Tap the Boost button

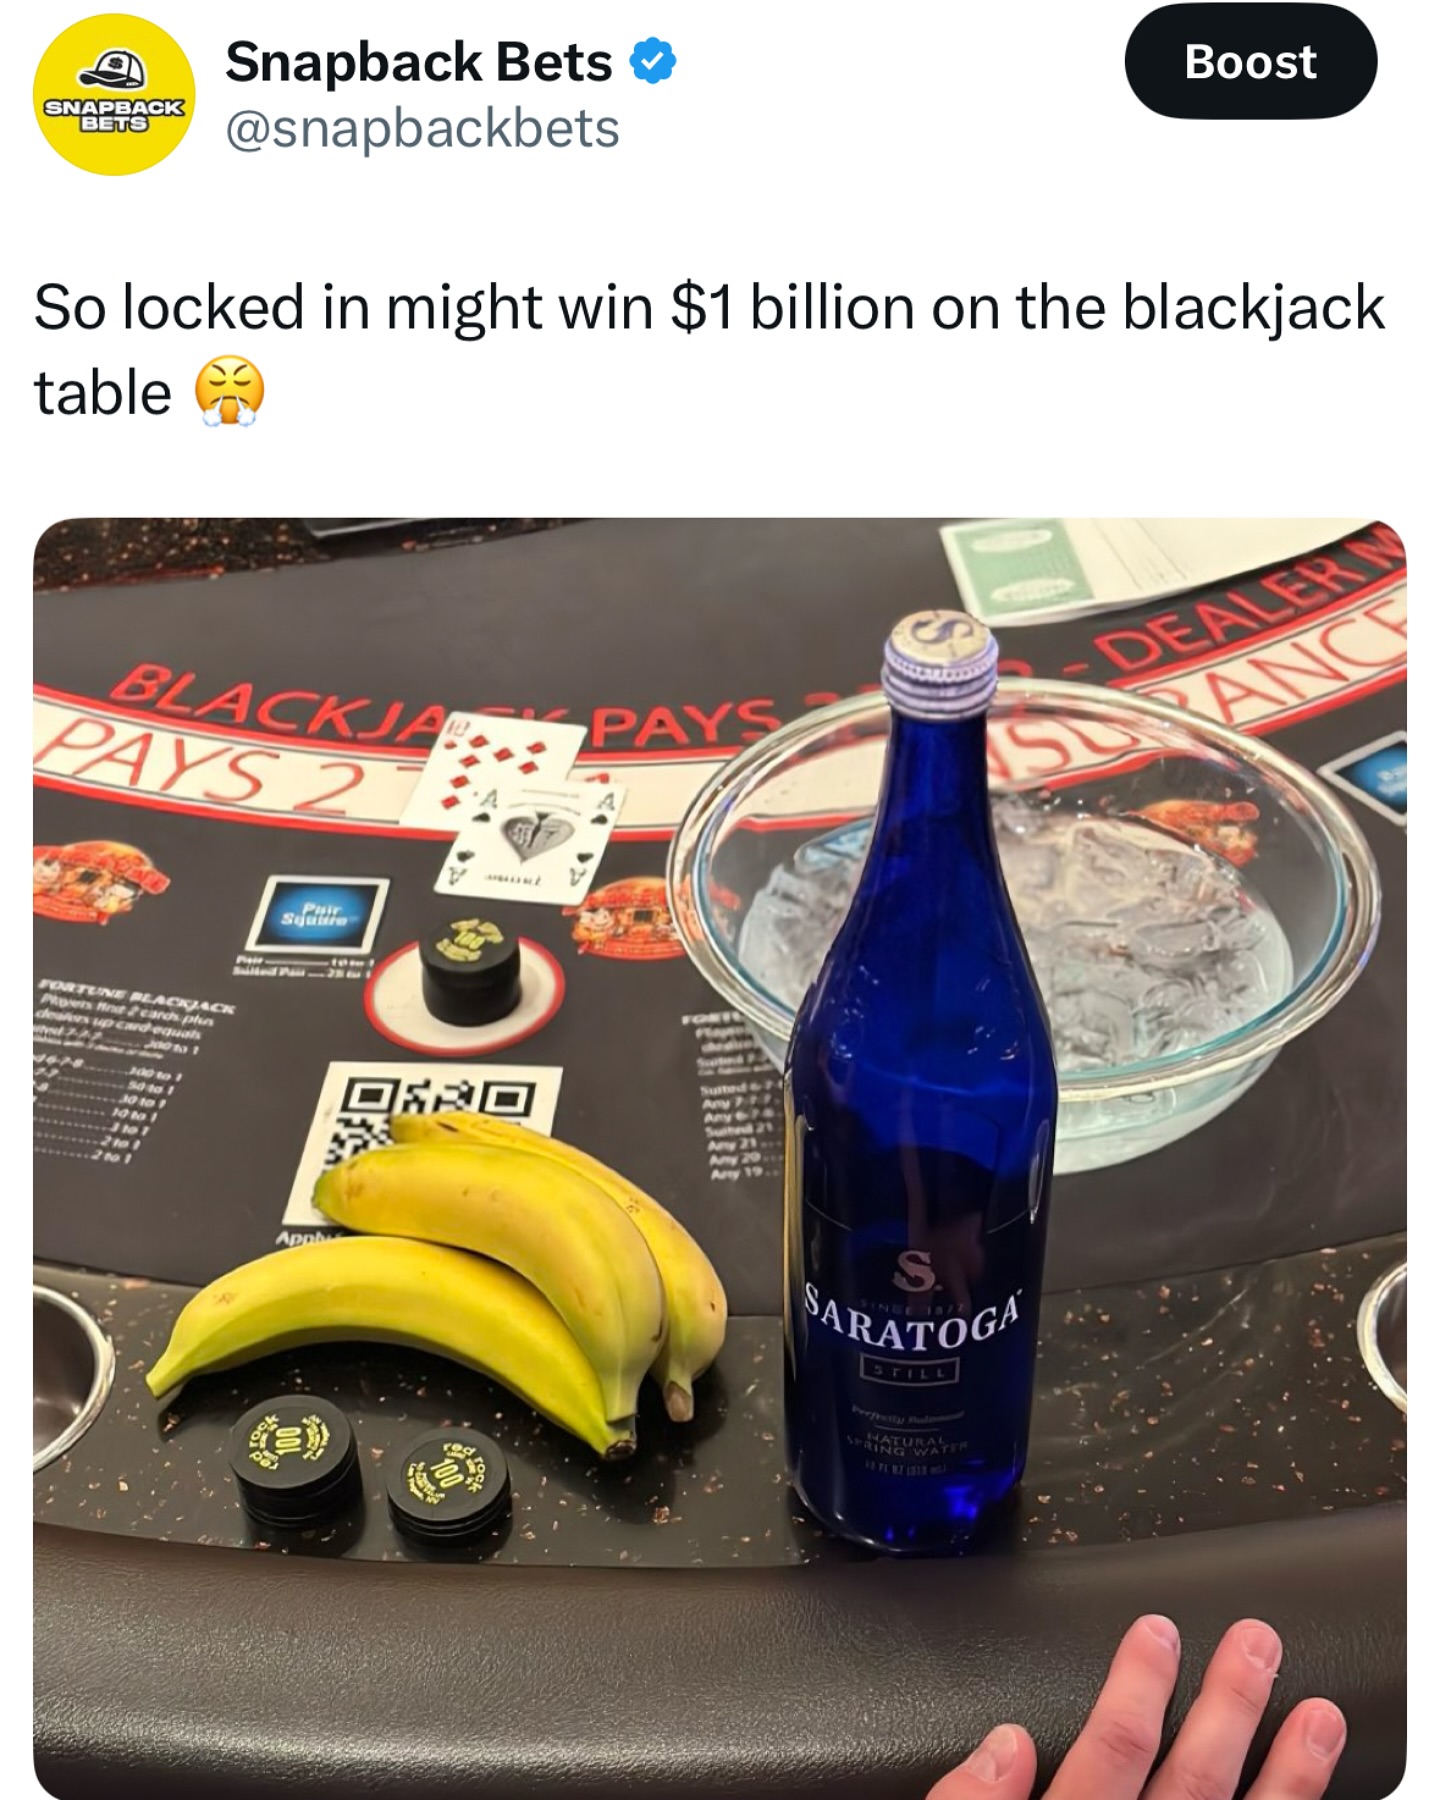pyautogui.click(x=1250, y=62)
